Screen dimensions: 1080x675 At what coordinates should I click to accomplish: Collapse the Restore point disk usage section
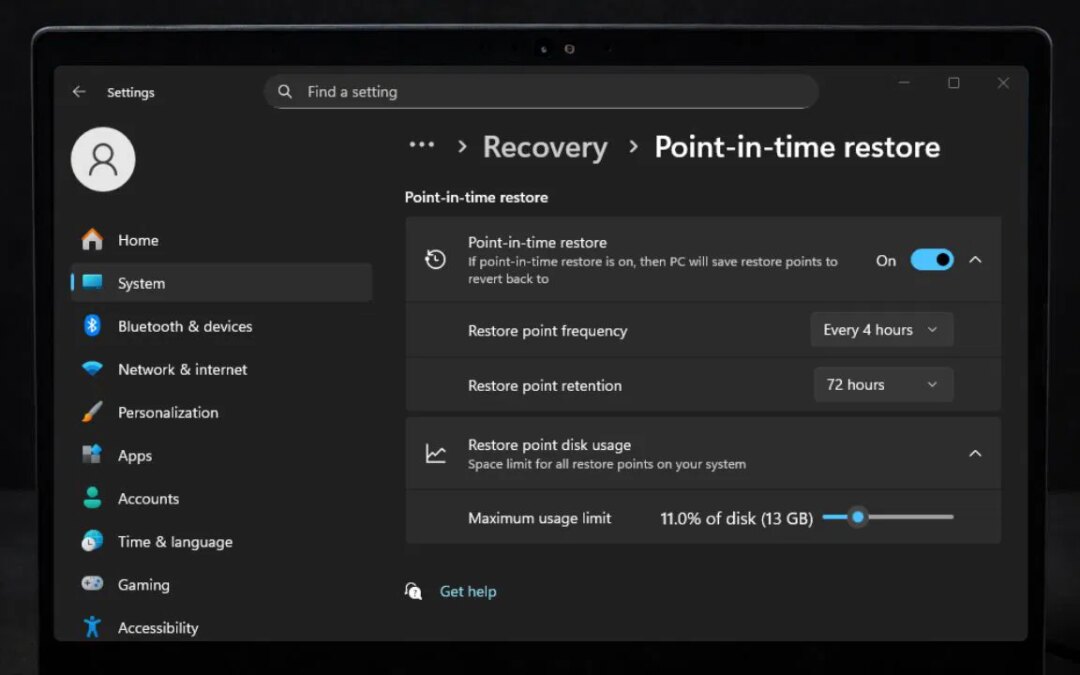coord(975,452)
